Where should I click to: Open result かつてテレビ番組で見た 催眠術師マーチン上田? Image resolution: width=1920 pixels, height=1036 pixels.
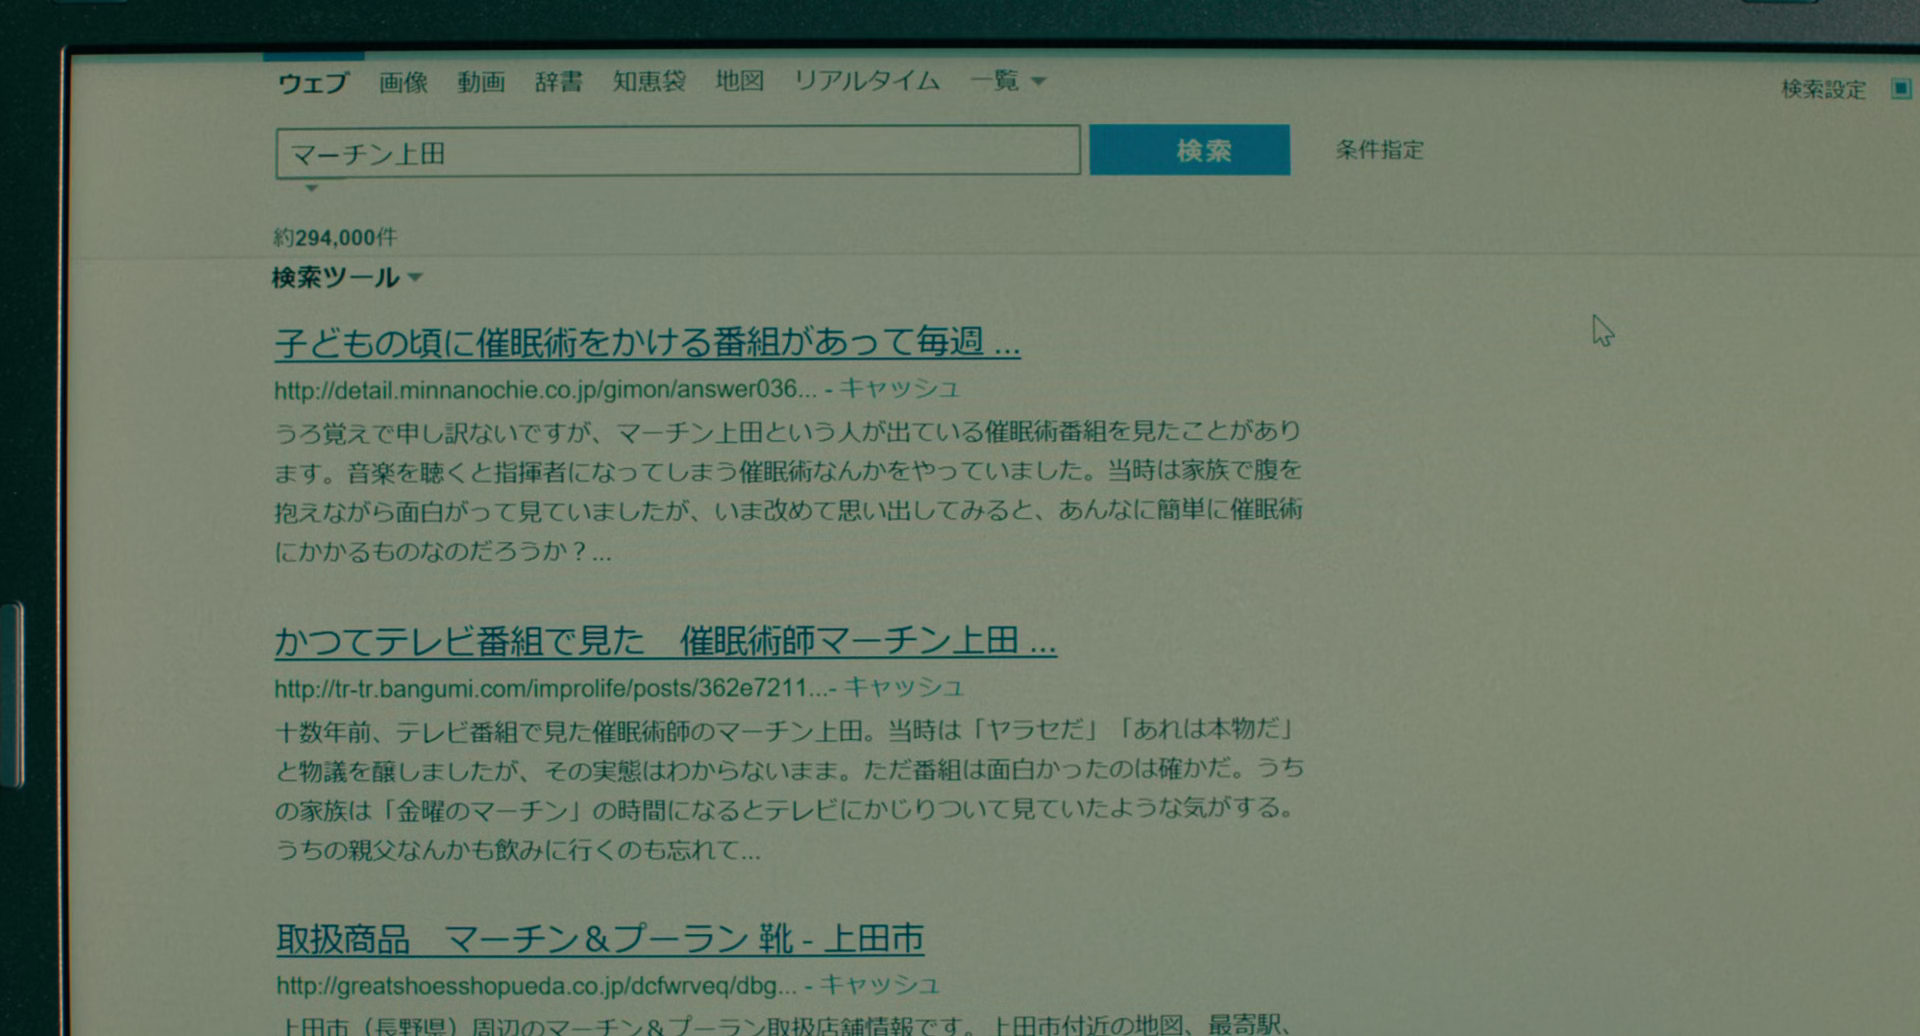(665, 640)
